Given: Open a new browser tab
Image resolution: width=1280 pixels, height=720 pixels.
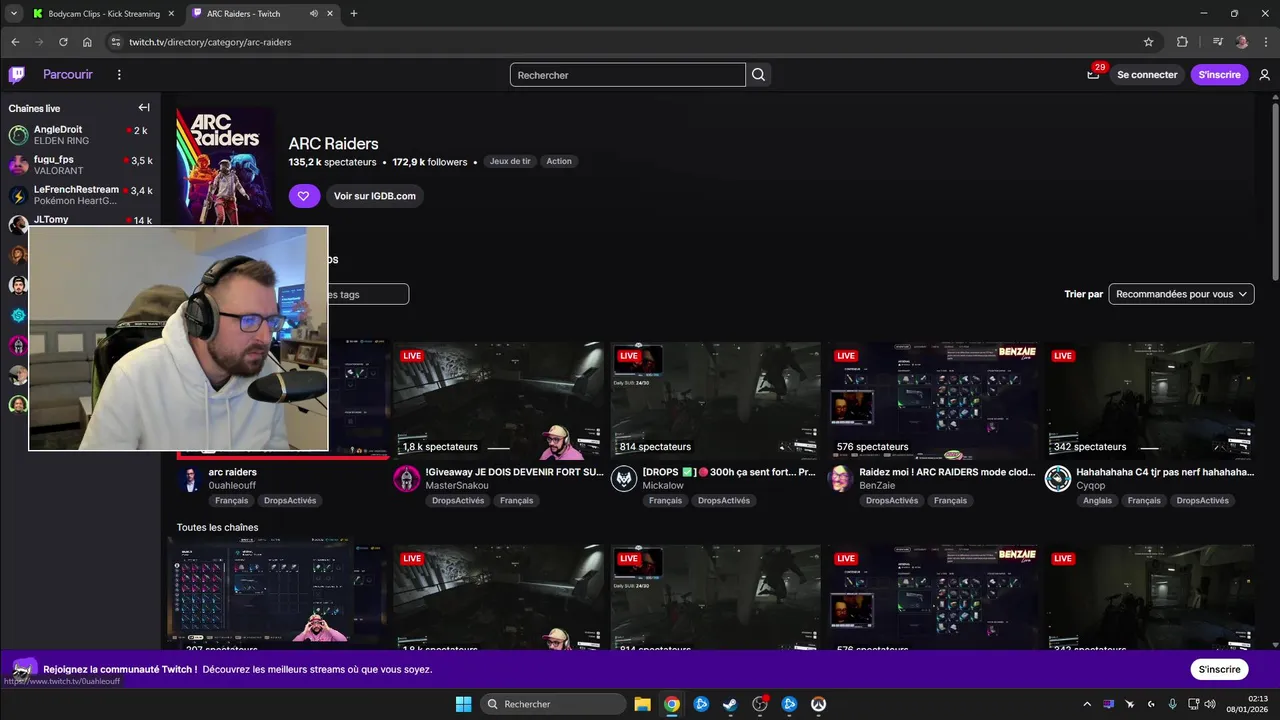Looking at the screenshot, I should click(x=353, y=14).
